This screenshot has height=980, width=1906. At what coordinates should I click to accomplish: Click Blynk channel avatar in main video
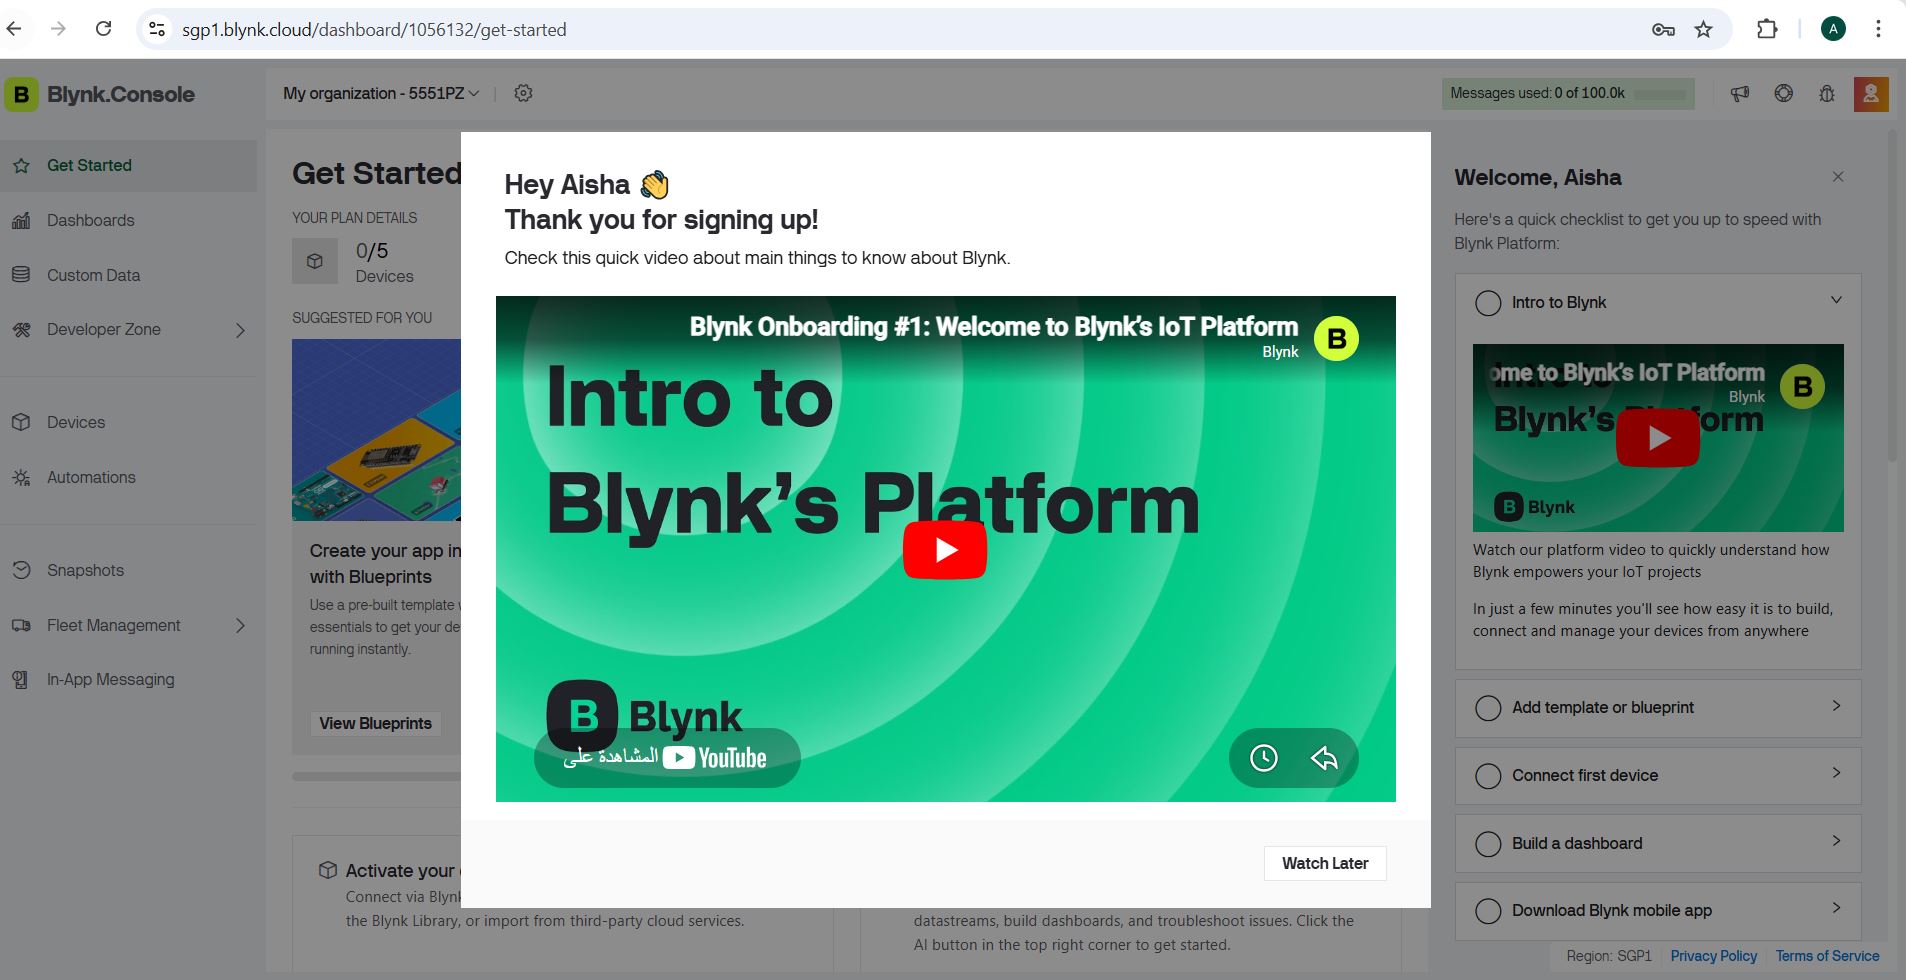click(x=1336, y=339)
